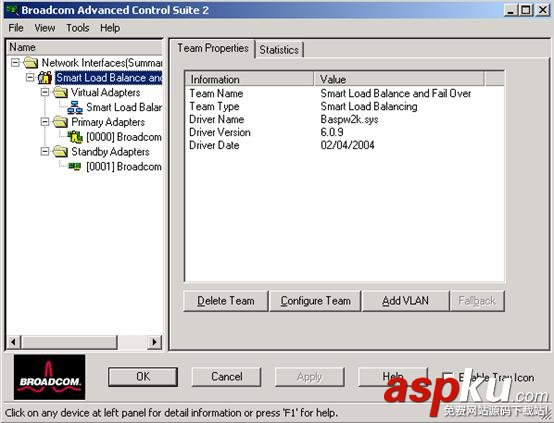The image size is (554, 423).
Task: Click the tree panel horizontal scrollbar thumb
Action: pyautogui.click(x=69, y=342)
